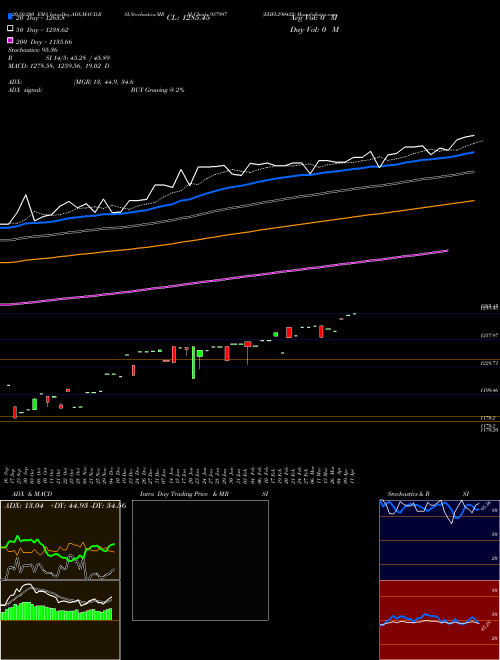Click the 'CL: 1285.45' closing price text
The height and width of the screenshot is (660, 500).
[188, 18]
